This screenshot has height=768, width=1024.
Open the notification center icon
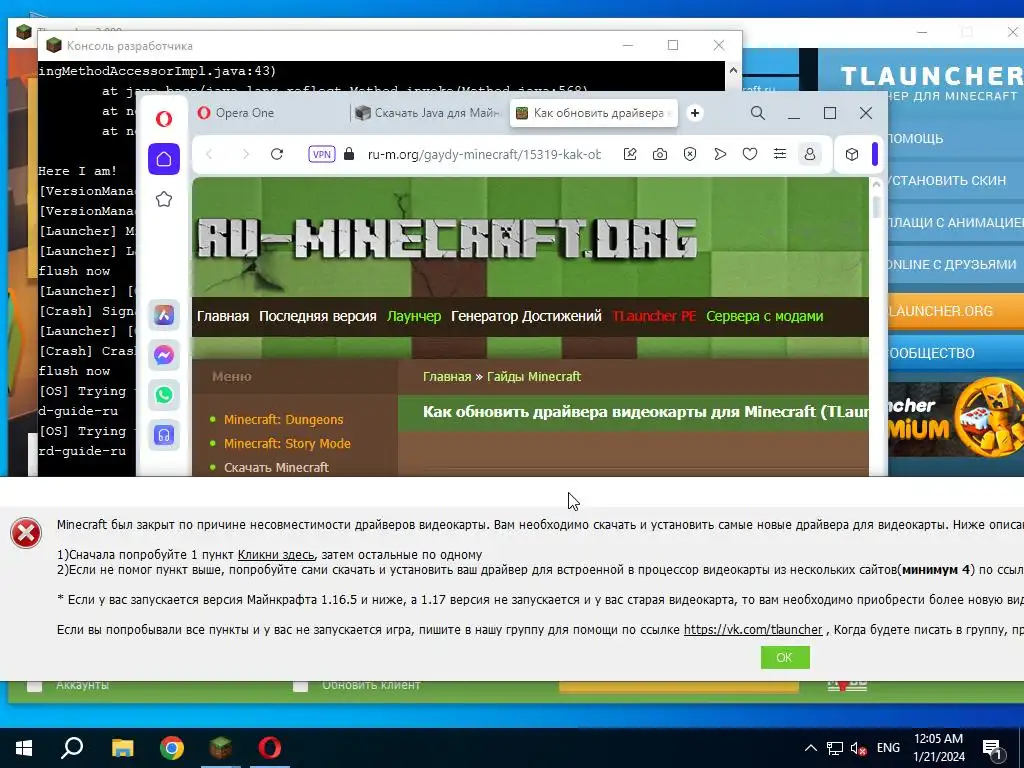pos(992,749)
